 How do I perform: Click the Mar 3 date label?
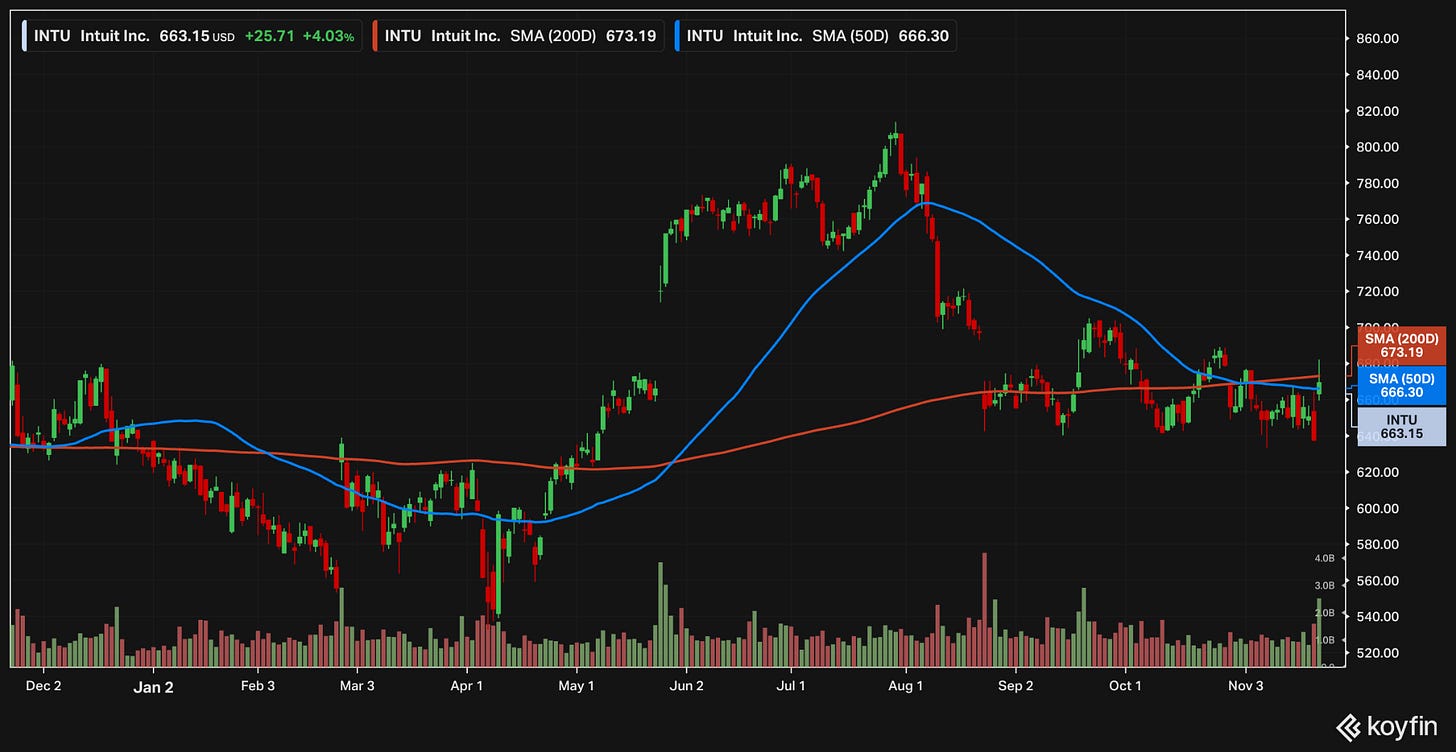pos(357,686)
